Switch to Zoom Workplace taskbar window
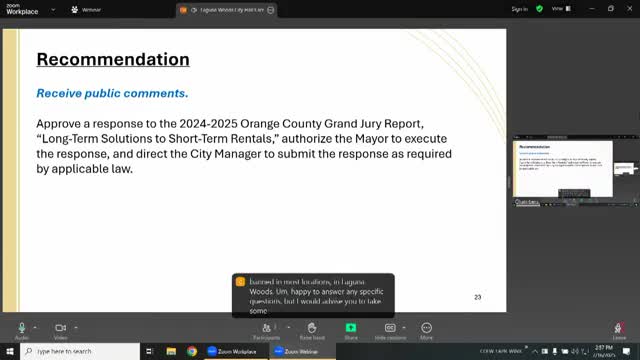640x360 pixels. click(236, 351)
